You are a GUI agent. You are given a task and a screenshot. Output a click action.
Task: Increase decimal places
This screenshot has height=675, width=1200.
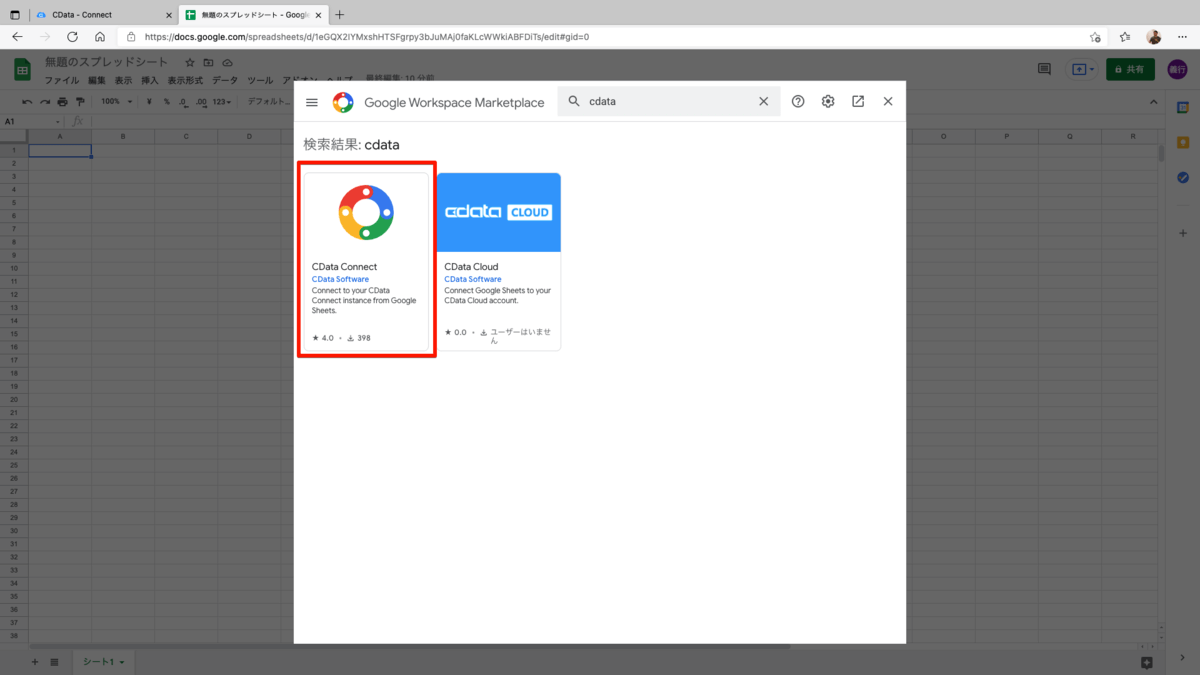pos(201,101)
